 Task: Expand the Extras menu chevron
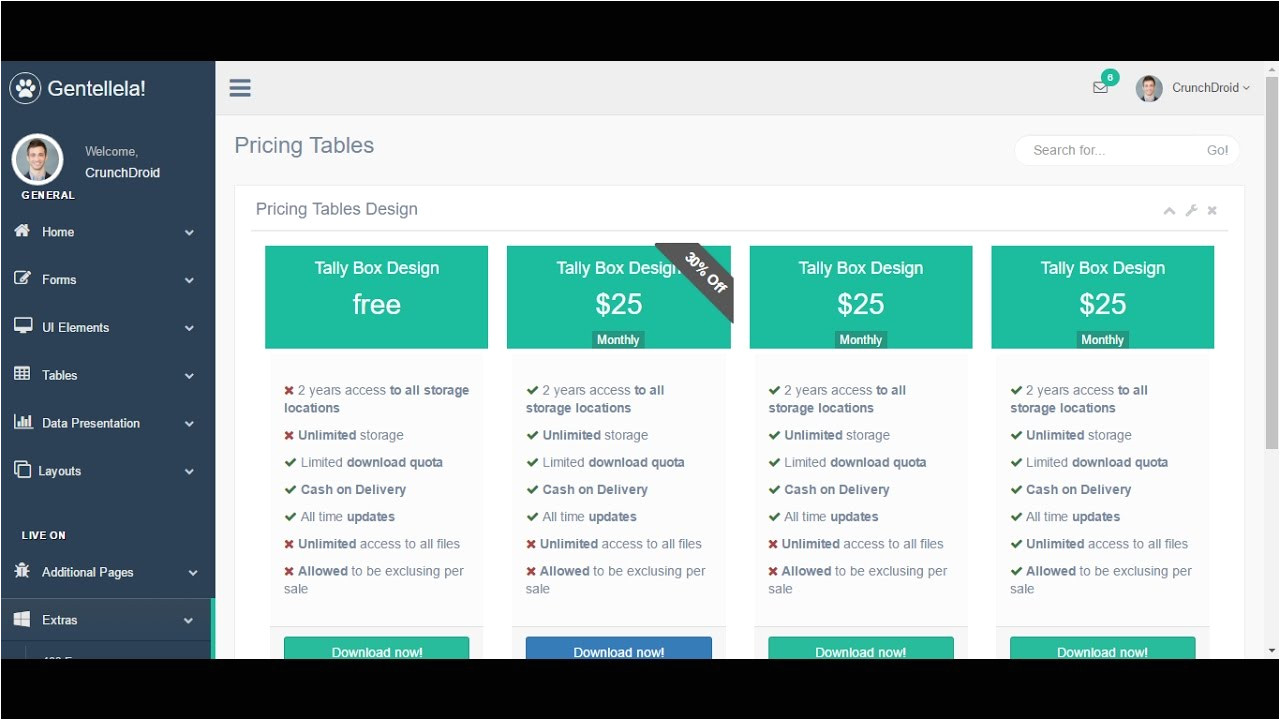click(189, 620)
